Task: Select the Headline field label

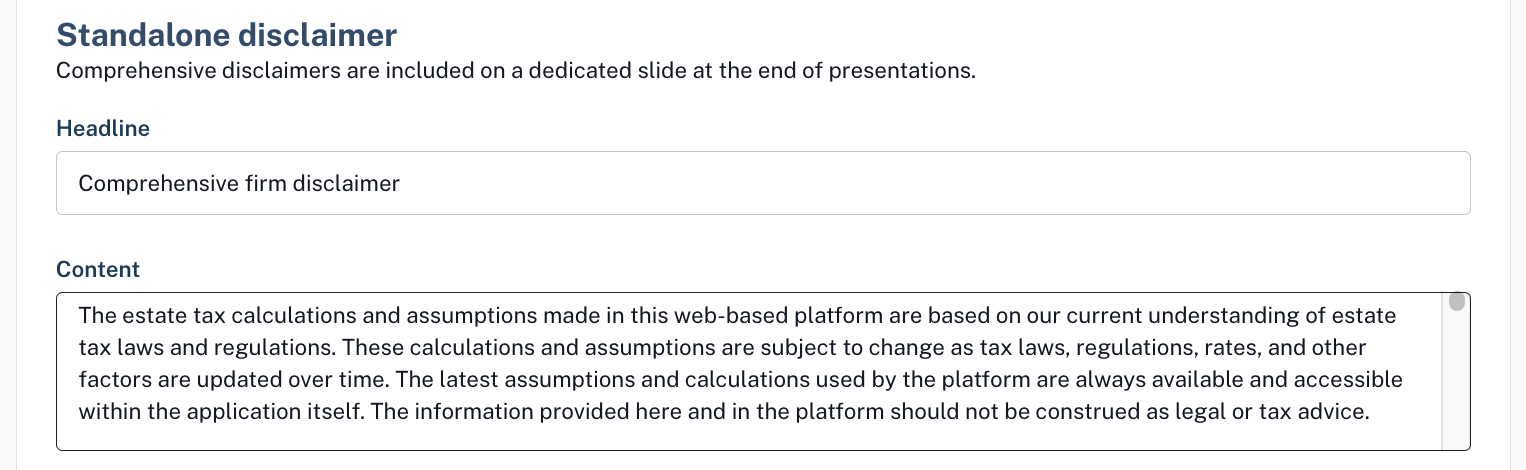Action: (103, 129)
